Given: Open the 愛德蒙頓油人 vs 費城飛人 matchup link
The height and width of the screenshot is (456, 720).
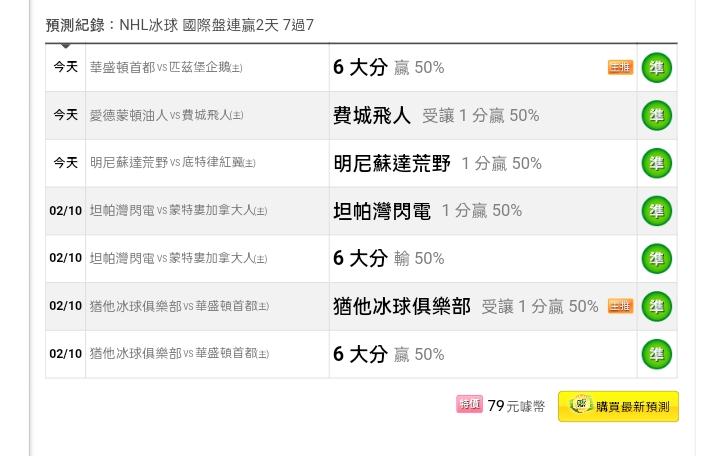Looking at the screenshot, I should [x=166, y=116].
